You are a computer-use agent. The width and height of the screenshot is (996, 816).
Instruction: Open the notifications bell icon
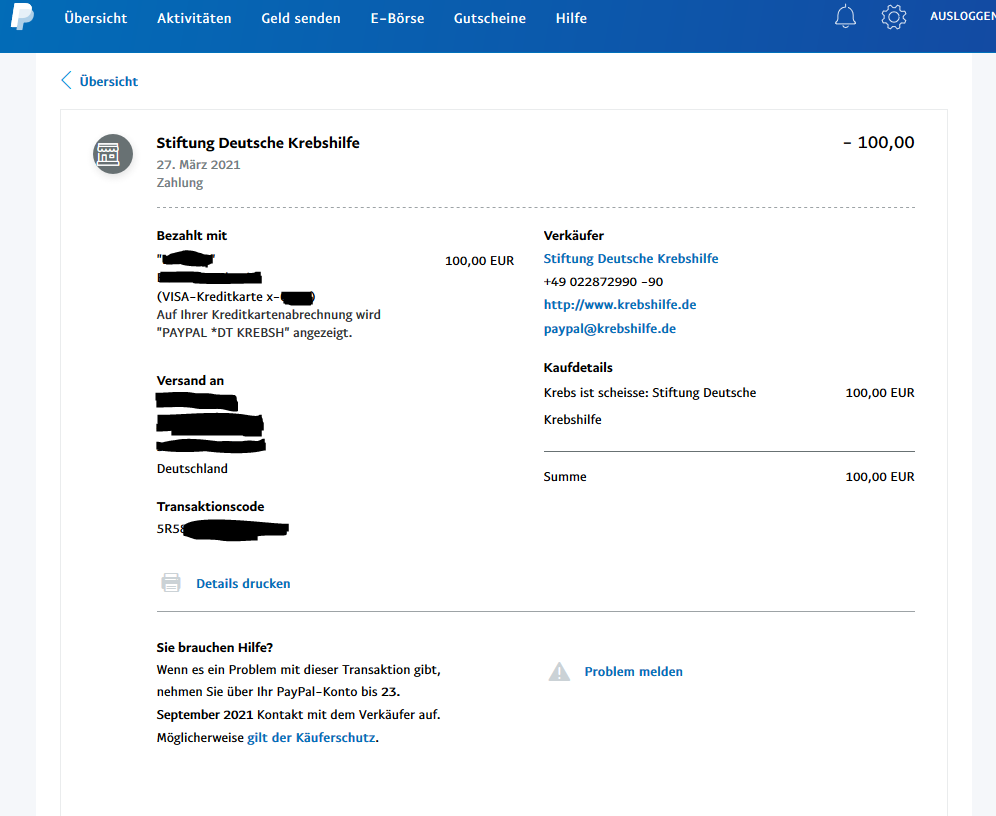click(845, 17)
